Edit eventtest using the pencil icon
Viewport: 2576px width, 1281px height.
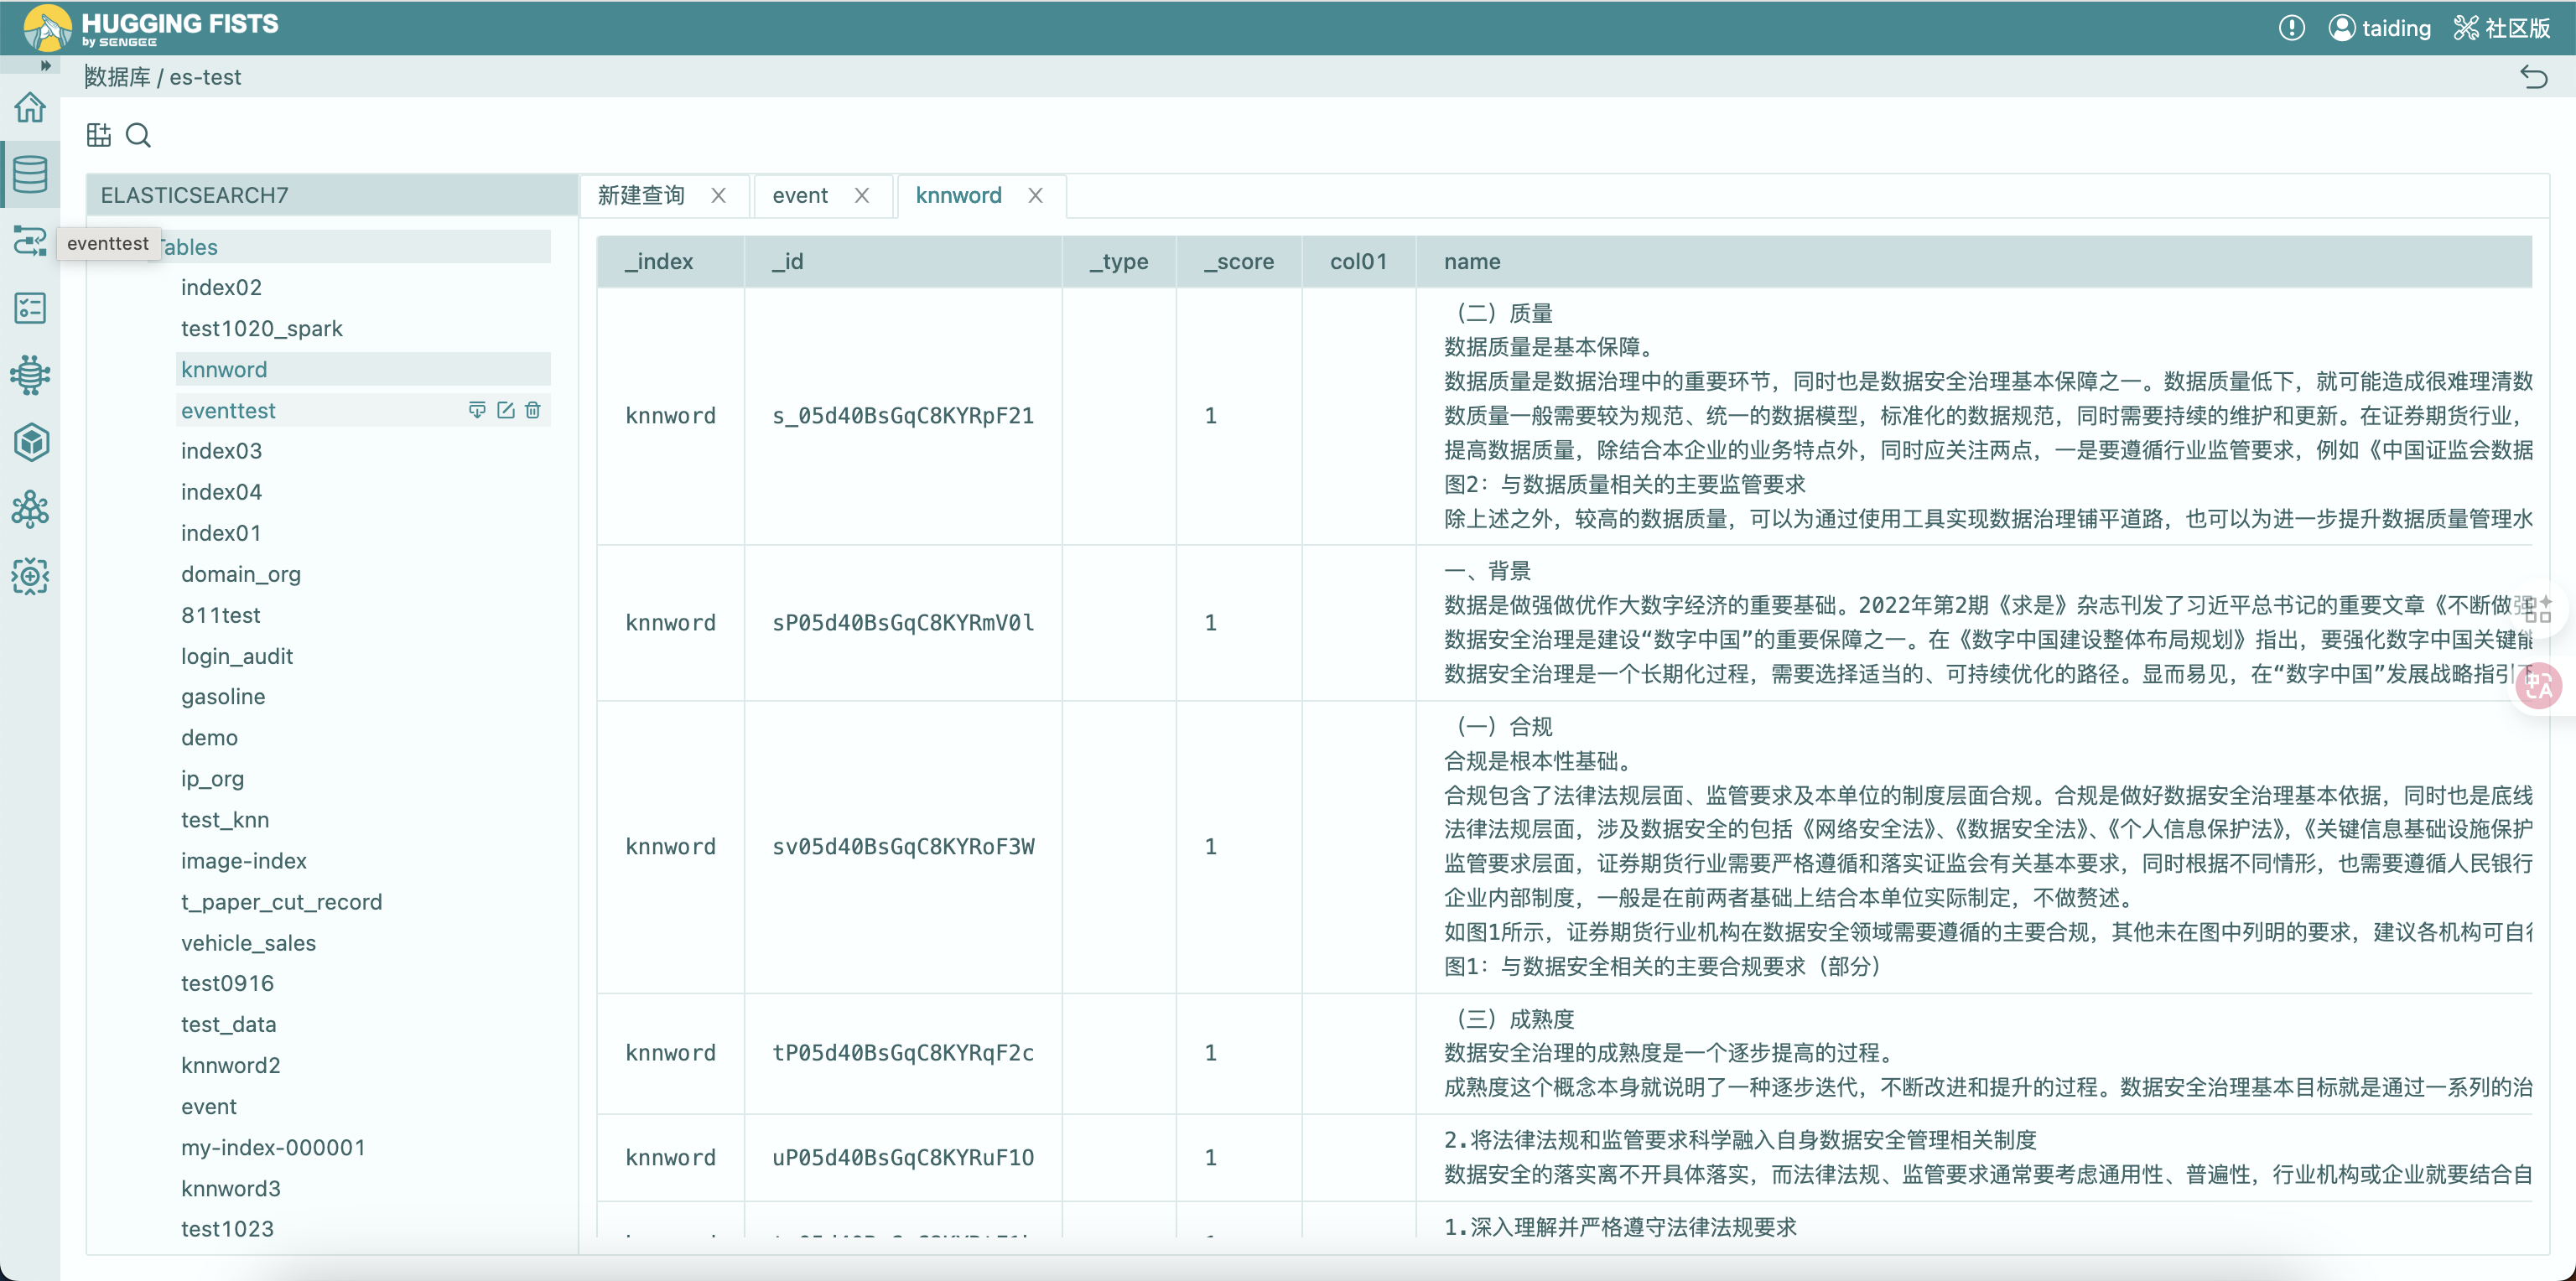pos(505,410)
